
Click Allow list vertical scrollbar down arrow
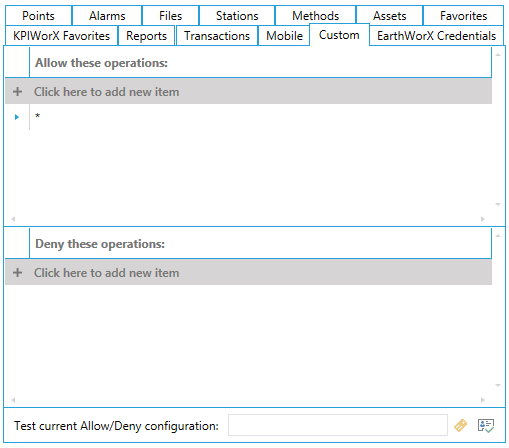pos(498,204)
